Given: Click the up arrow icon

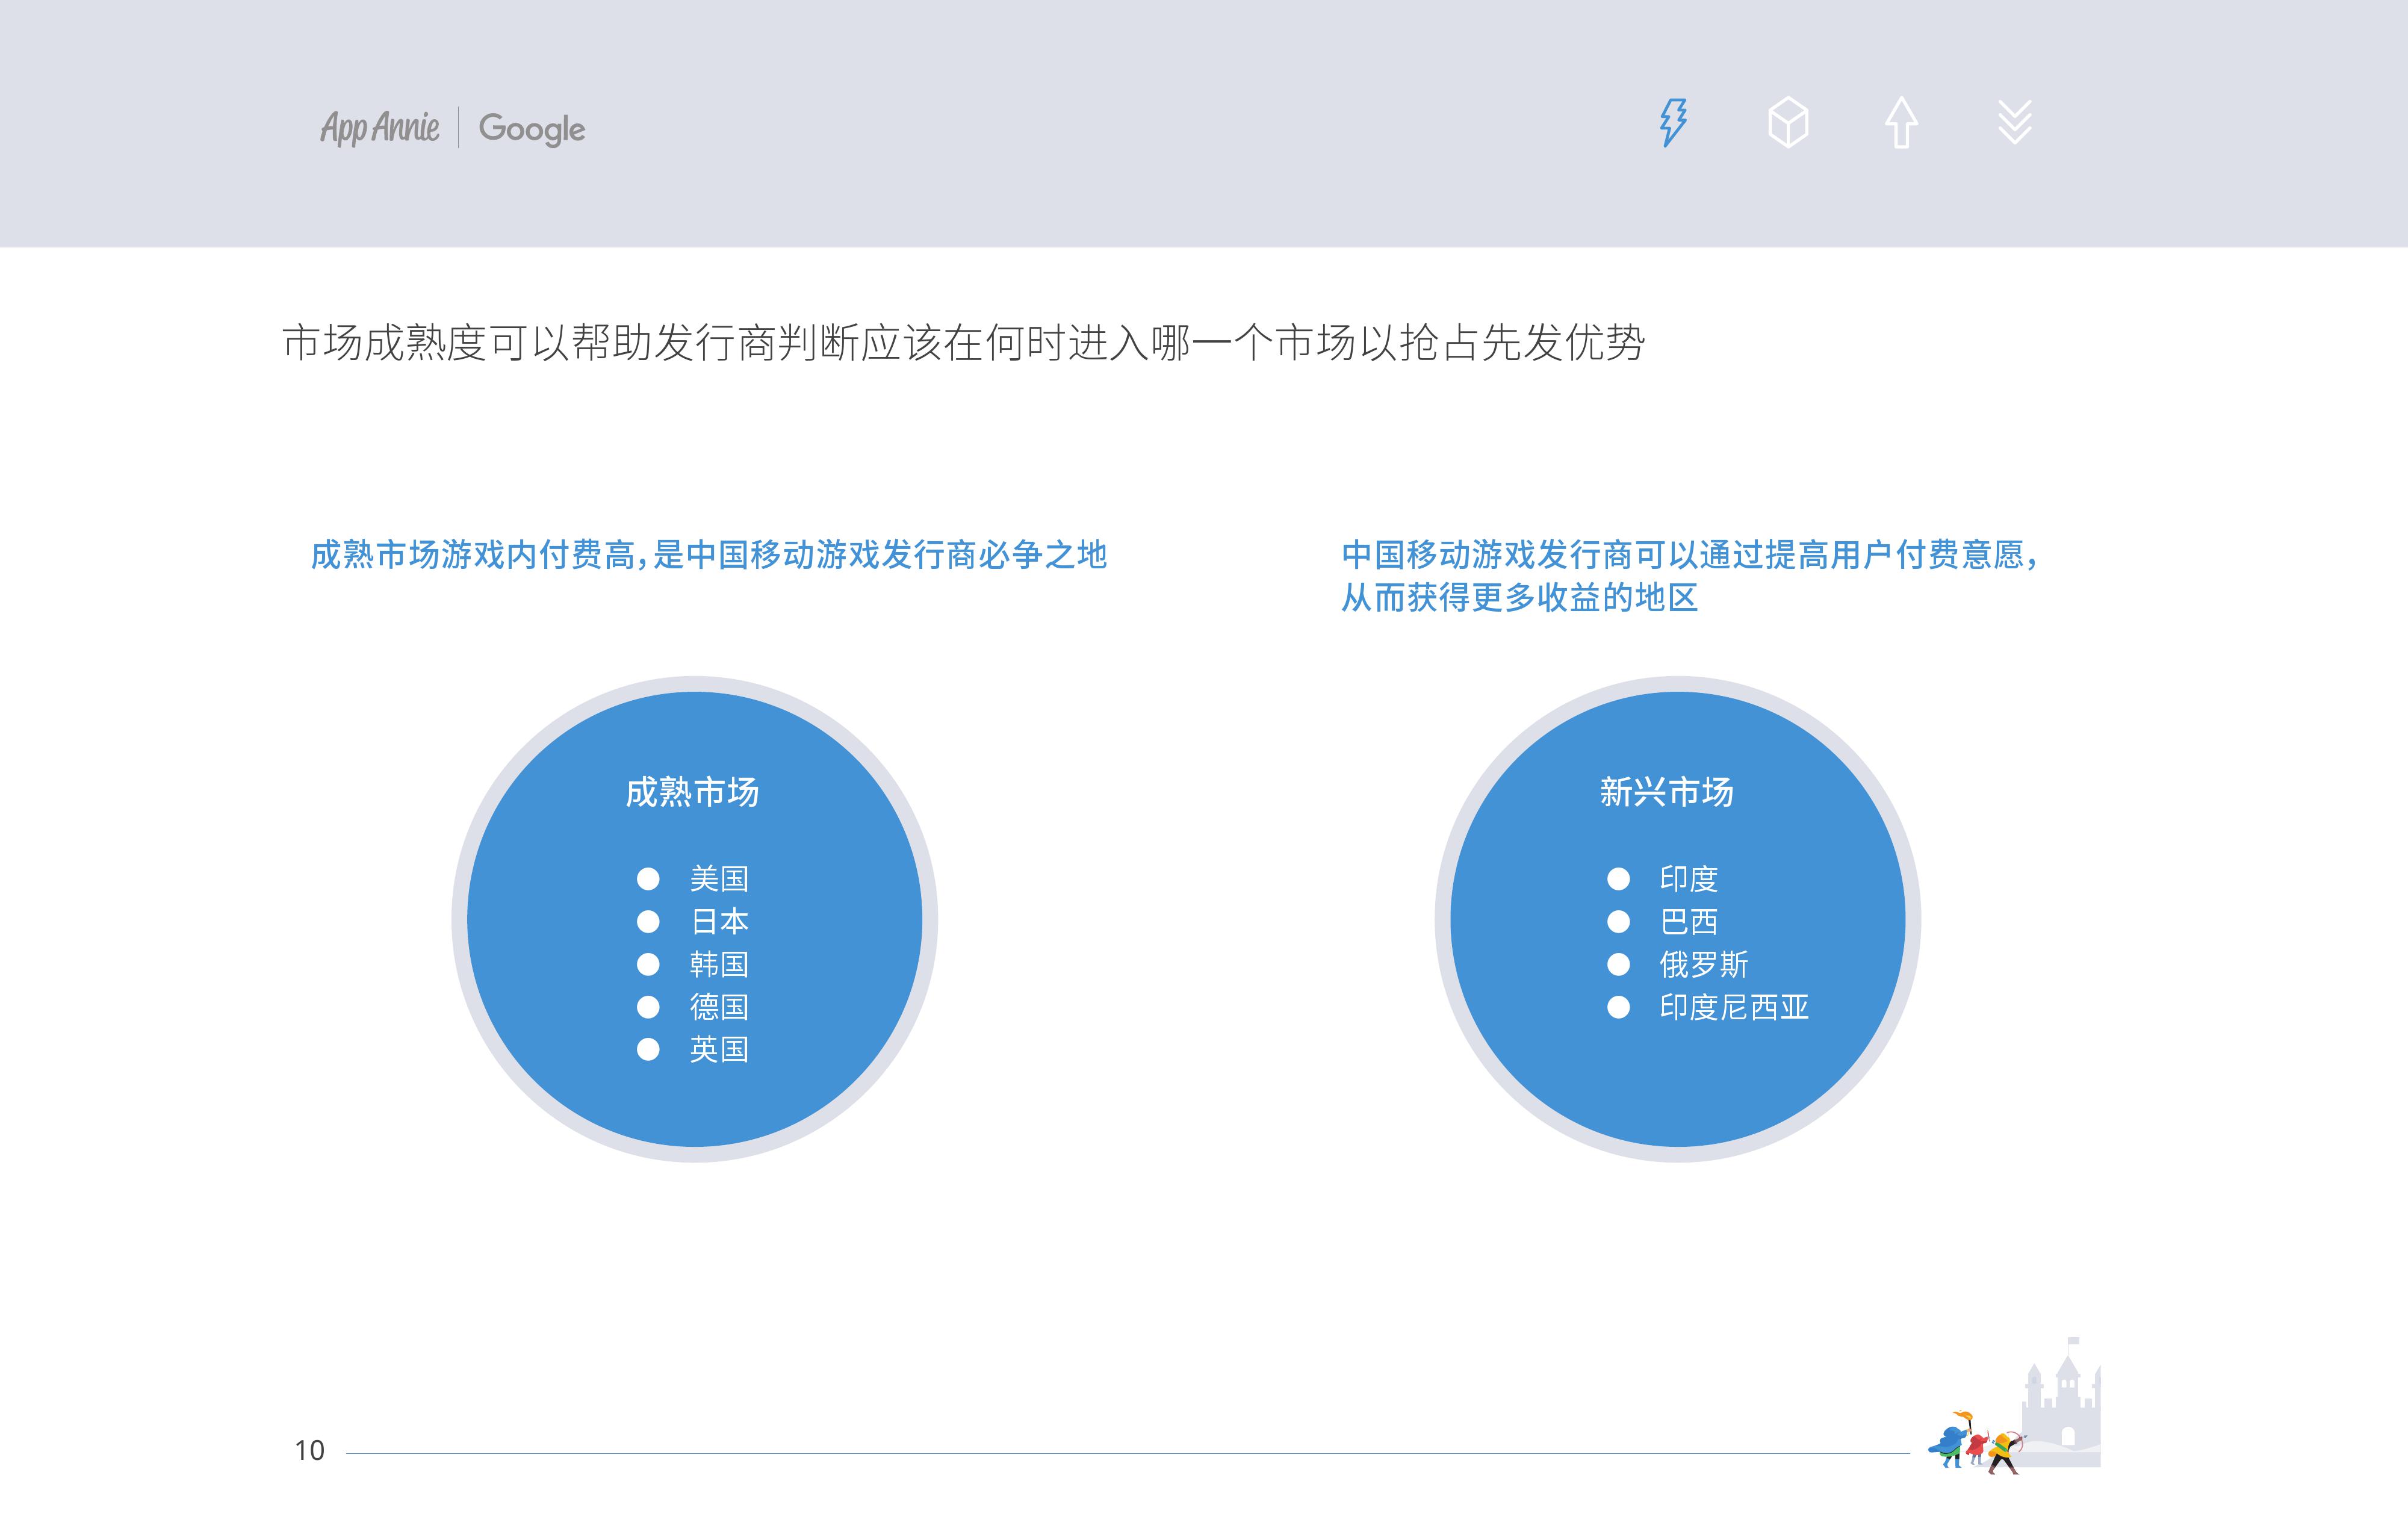Looking at the screenshot, I should [x=1901, y=123].
